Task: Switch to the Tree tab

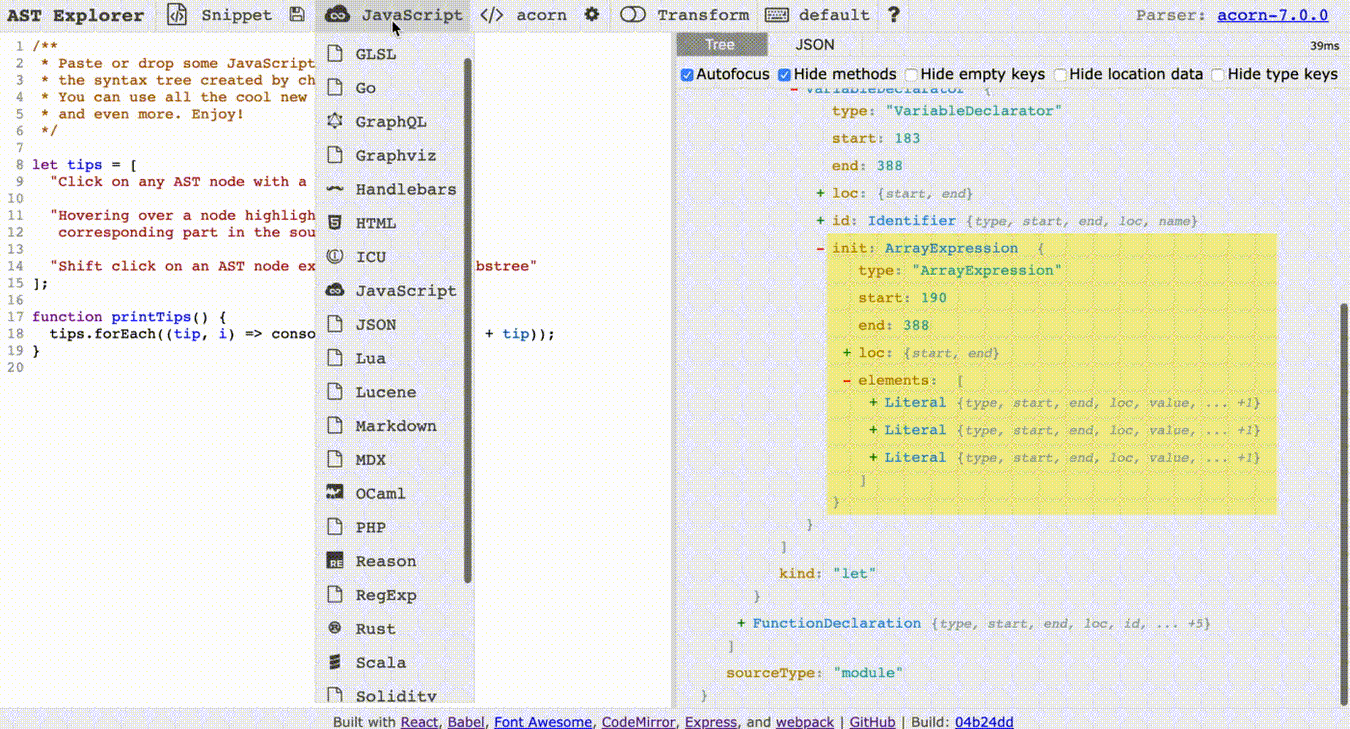Action: (x=722, y=44)
